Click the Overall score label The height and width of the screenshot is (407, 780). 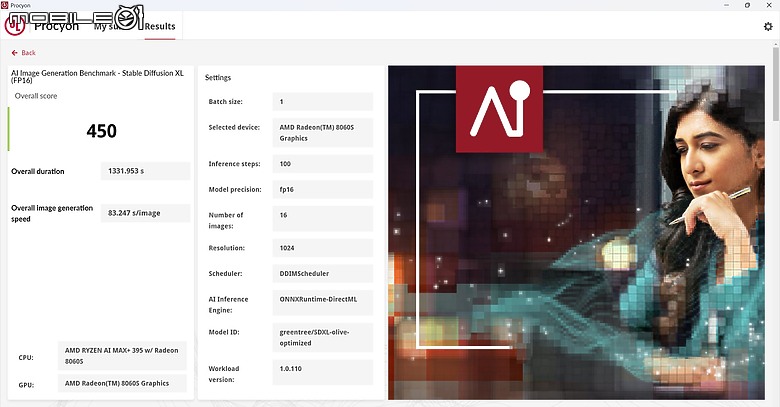[36, 96]
